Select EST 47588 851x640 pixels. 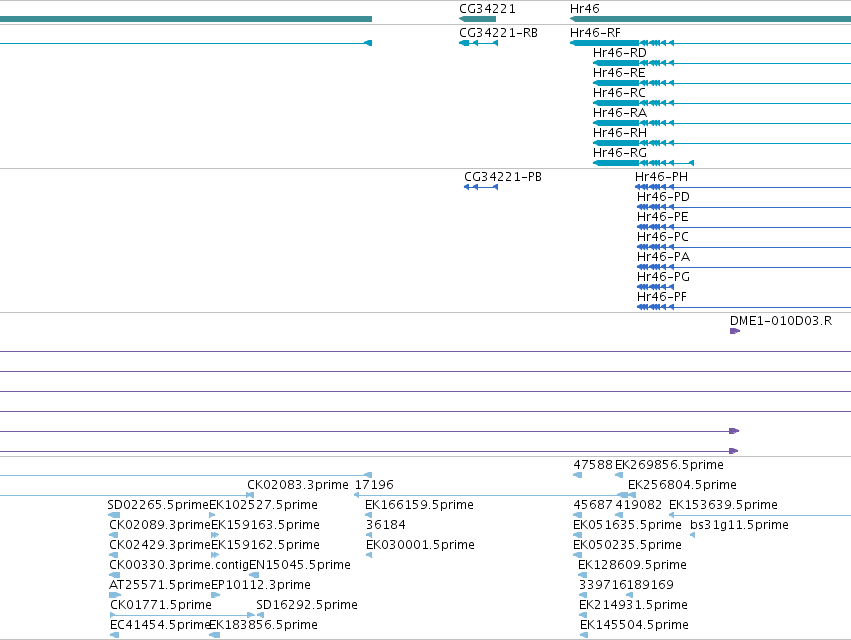click(593, 465)
